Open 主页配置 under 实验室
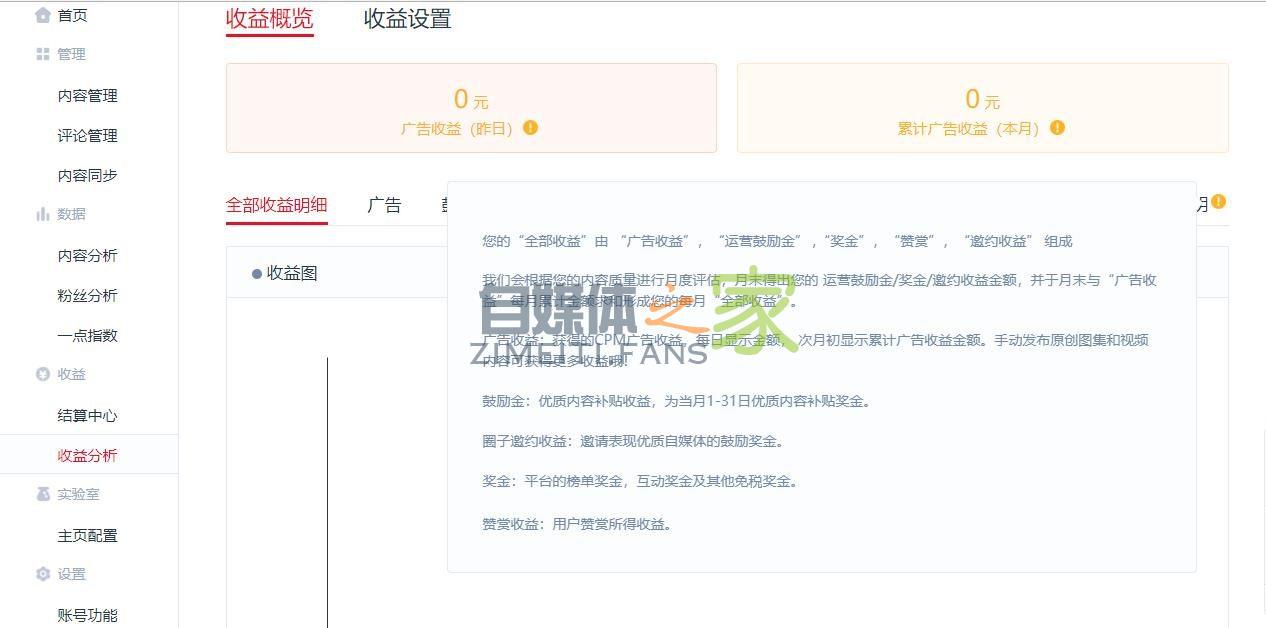The image size is (1266, 628). [x=87, y=536]
